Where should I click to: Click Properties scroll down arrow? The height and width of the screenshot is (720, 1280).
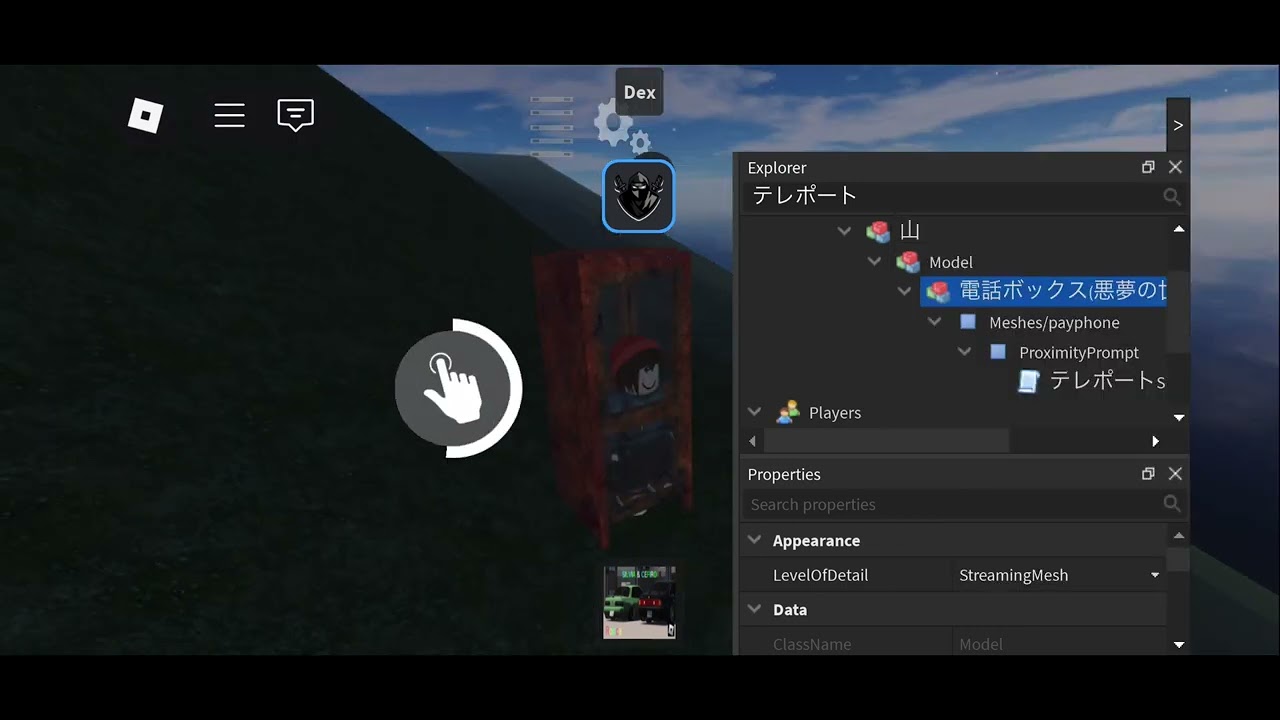pyautogui.click(x=1179, y=645)
